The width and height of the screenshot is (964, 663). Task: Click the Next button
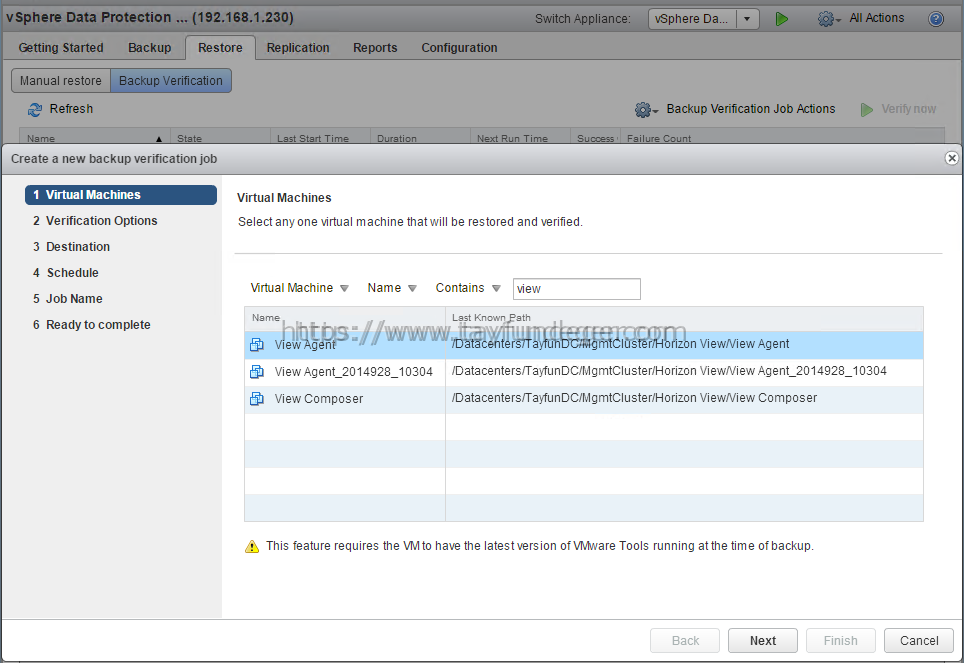pyautogui.click(x=762, y=640)
